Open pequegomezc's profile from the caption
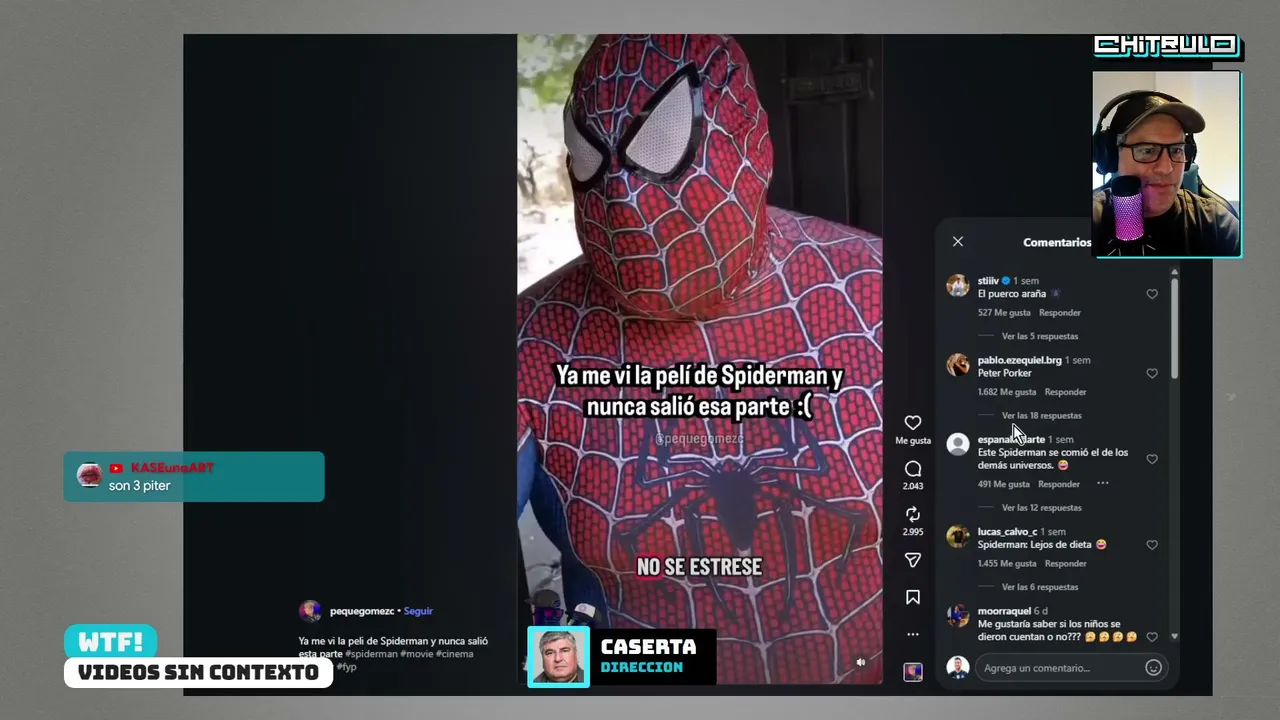Image resolution: width=1280 pixels, height=720 pixels. 362,611
